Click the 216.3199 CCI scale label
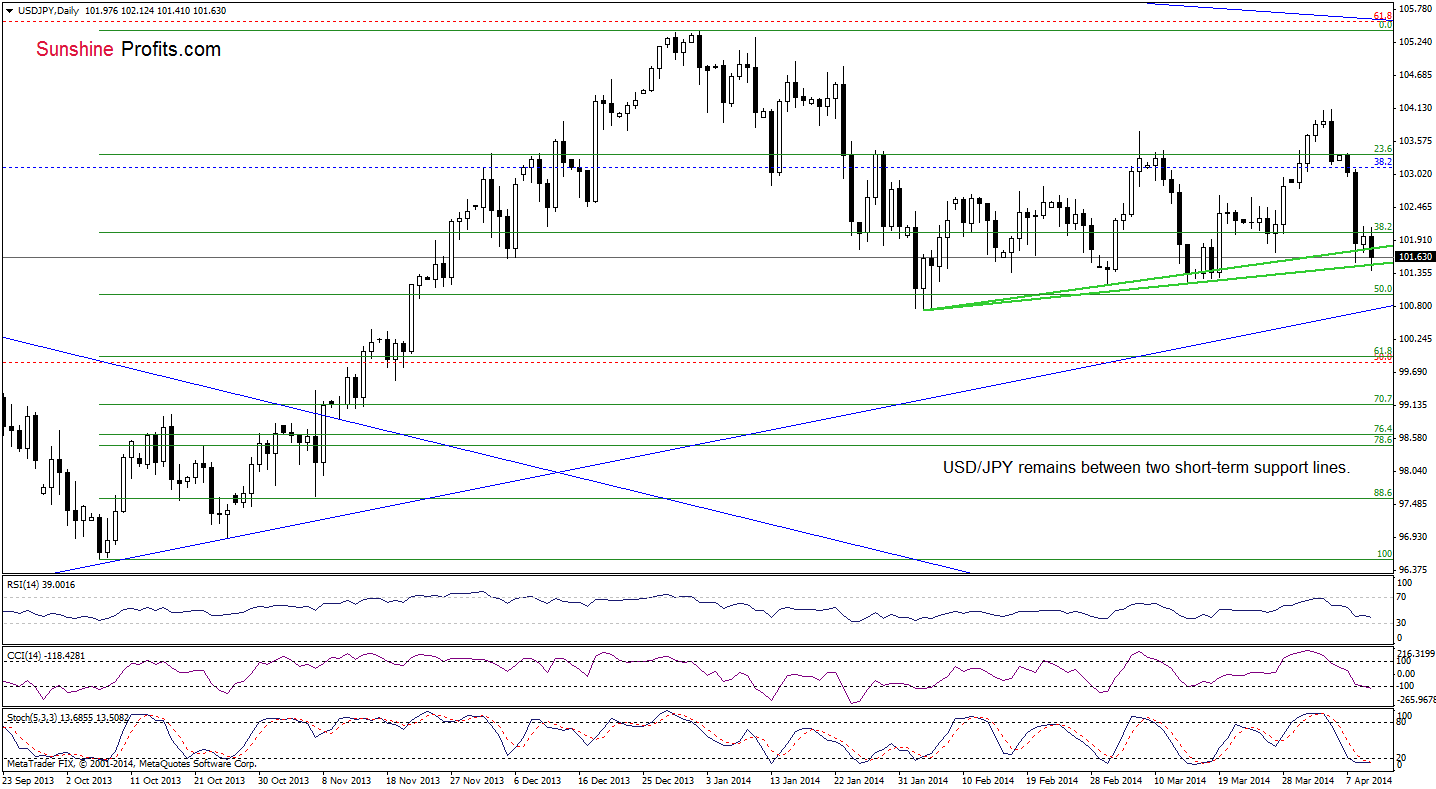 click(1416, 652)
